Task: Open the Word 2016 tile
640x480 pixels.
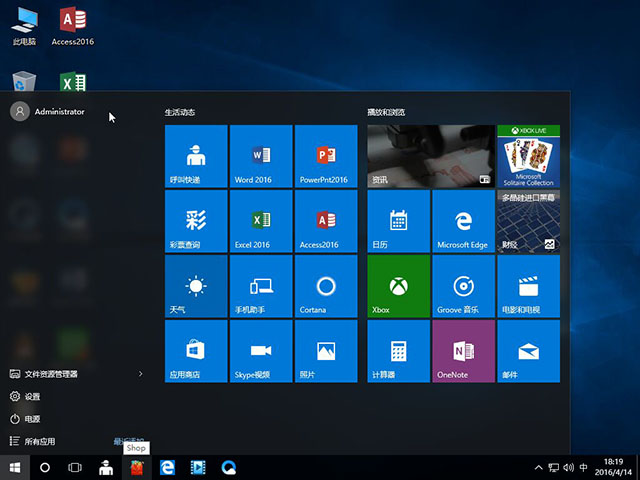Action: point(261,156)
